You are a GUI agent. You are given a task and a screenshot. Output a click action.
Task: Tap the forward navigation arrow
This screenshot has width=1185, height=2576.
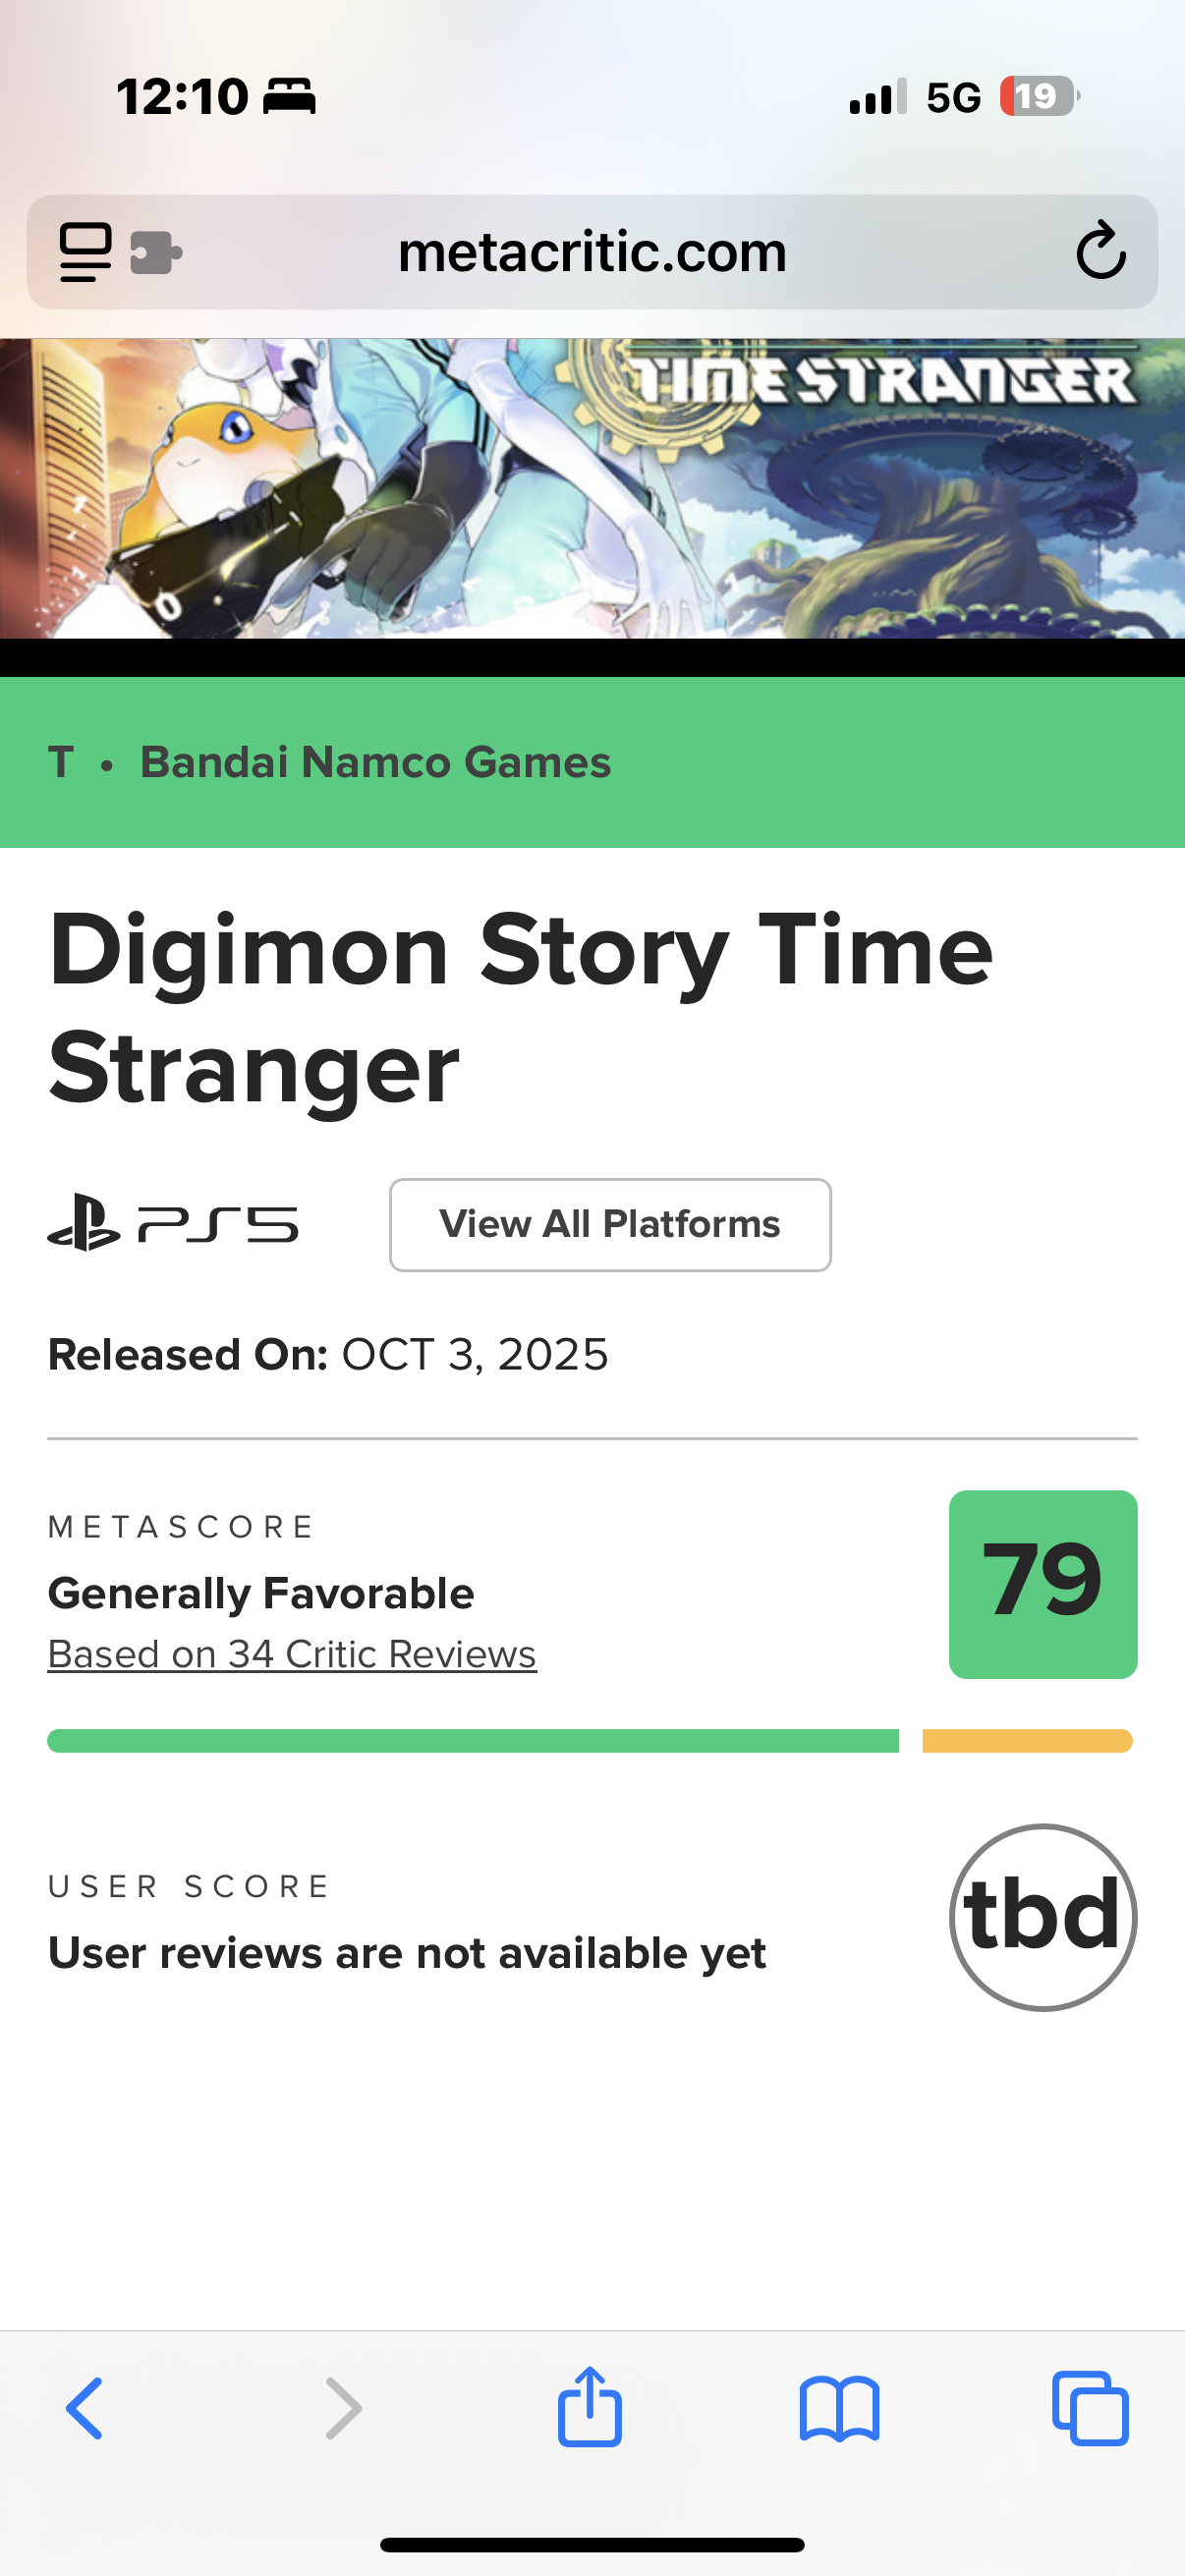pyautogui.click(x=343, y=2408)
